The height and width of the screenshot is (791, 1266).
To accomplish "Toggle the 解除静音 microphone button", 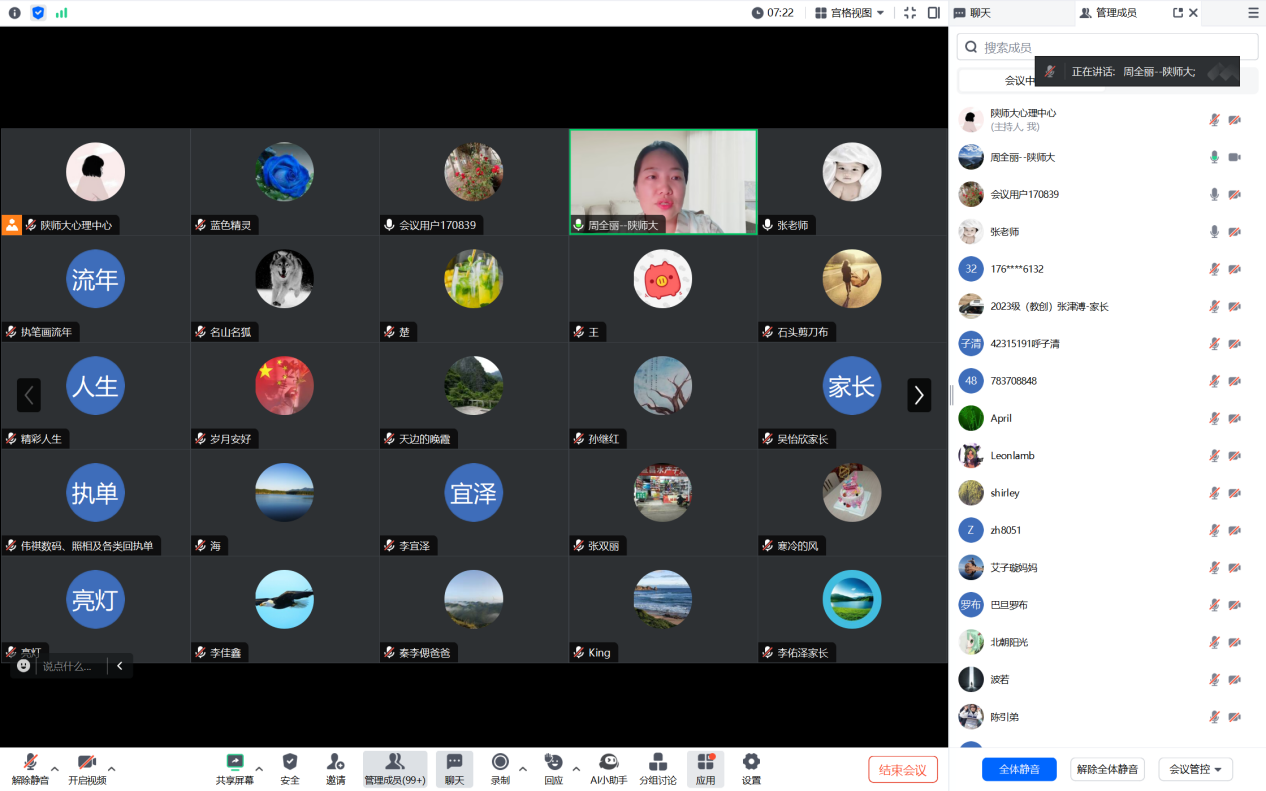I will [30, 768].
